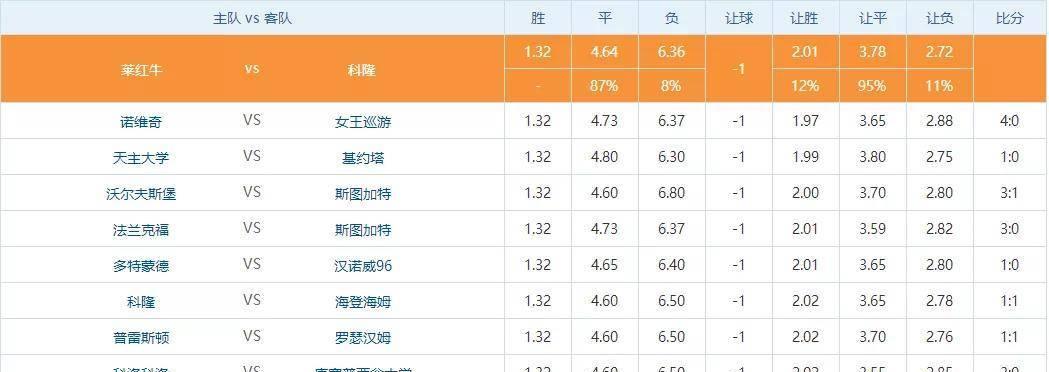Open the 科隆 away team in orange row
Viewport: 1049px width, 372px height.
point(361,69)
